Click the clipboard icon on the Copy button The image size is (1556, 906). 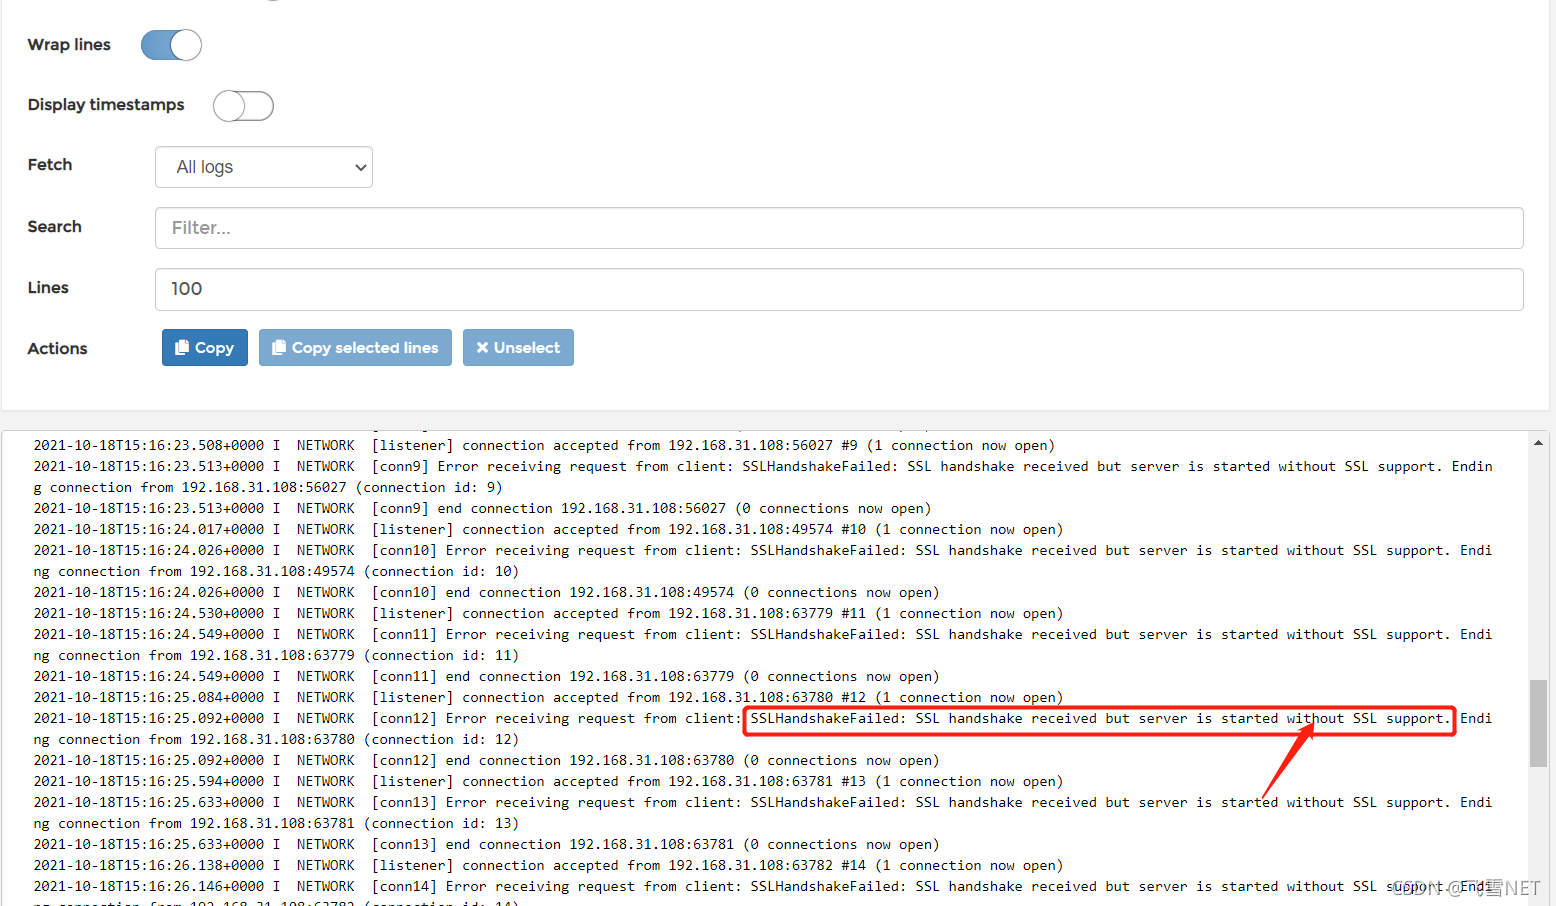pyautogui.click(x=181, y=347)
